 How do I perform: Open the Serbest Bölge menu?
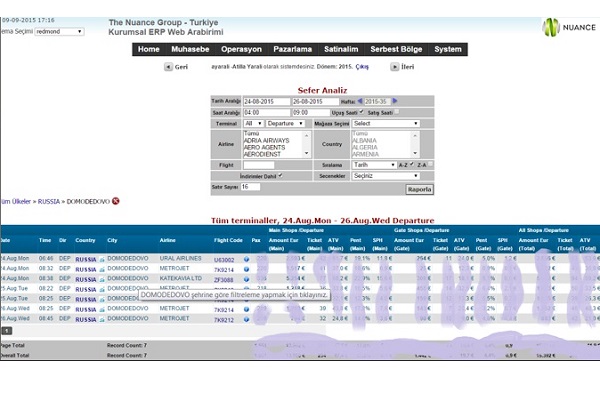396,49
